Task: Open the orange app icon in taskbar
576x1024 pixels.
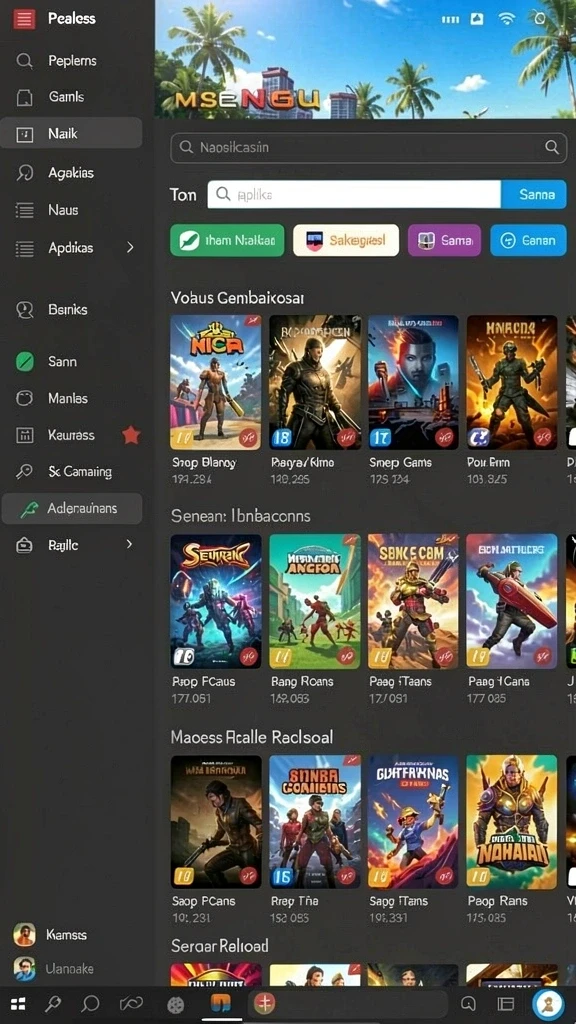Action: pyautogui.click(x=221, y=1003)
